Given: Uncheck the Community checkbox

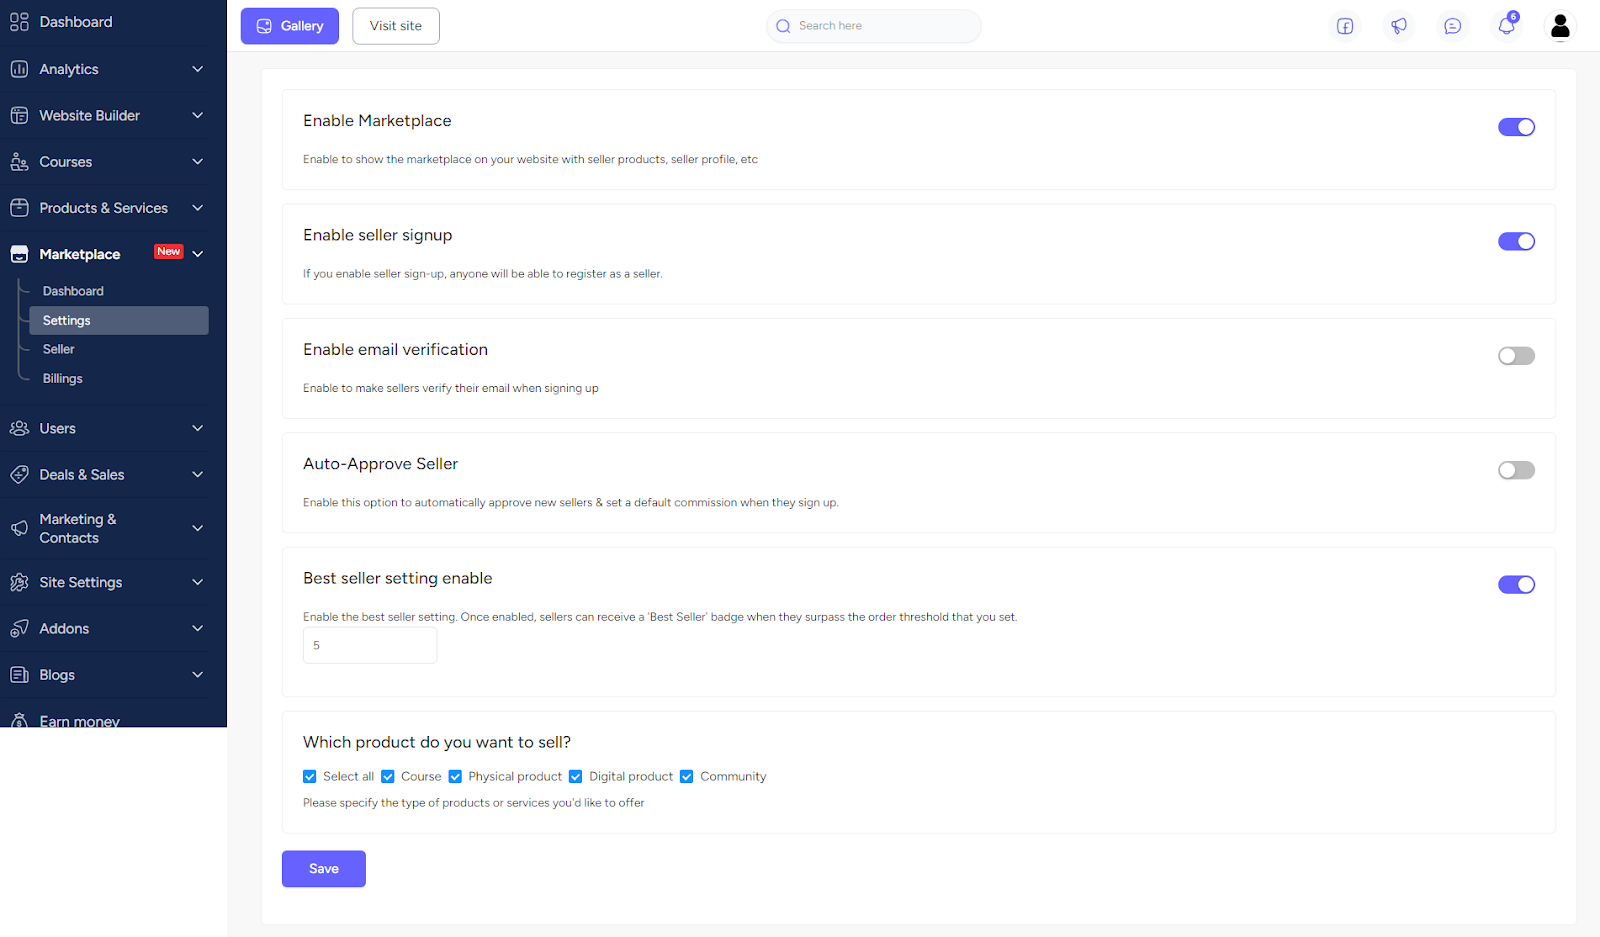Looking at the screenshot, I should tap(687, 777).
